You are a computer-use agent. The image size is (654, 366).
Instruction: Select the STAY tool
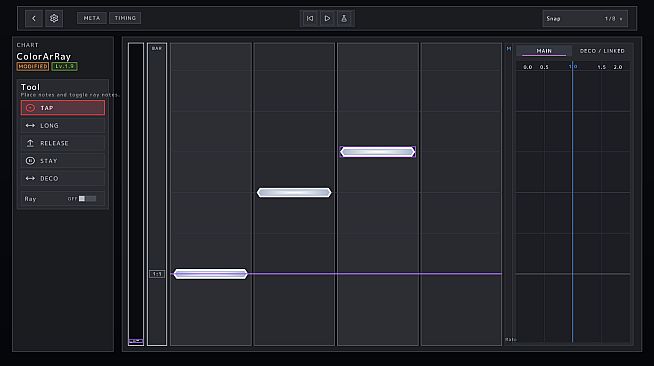(x=63, y=160)
